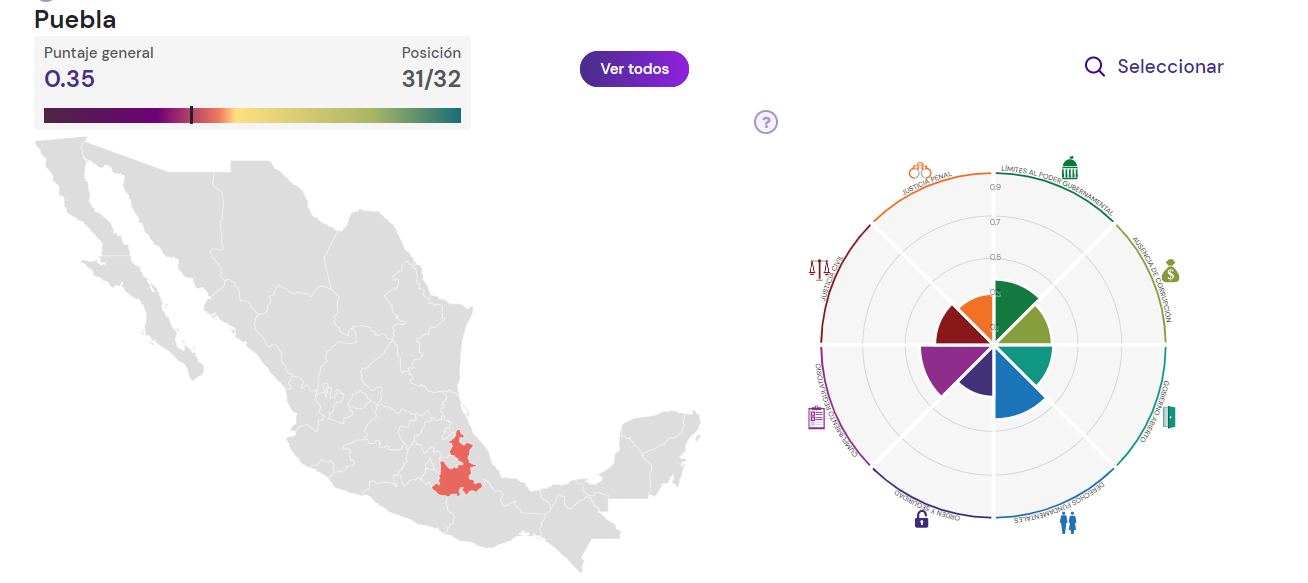Select the highlighted Puebla state on map
The height and width of the screenshot is (583, 1308).
(x=457, y=470)
